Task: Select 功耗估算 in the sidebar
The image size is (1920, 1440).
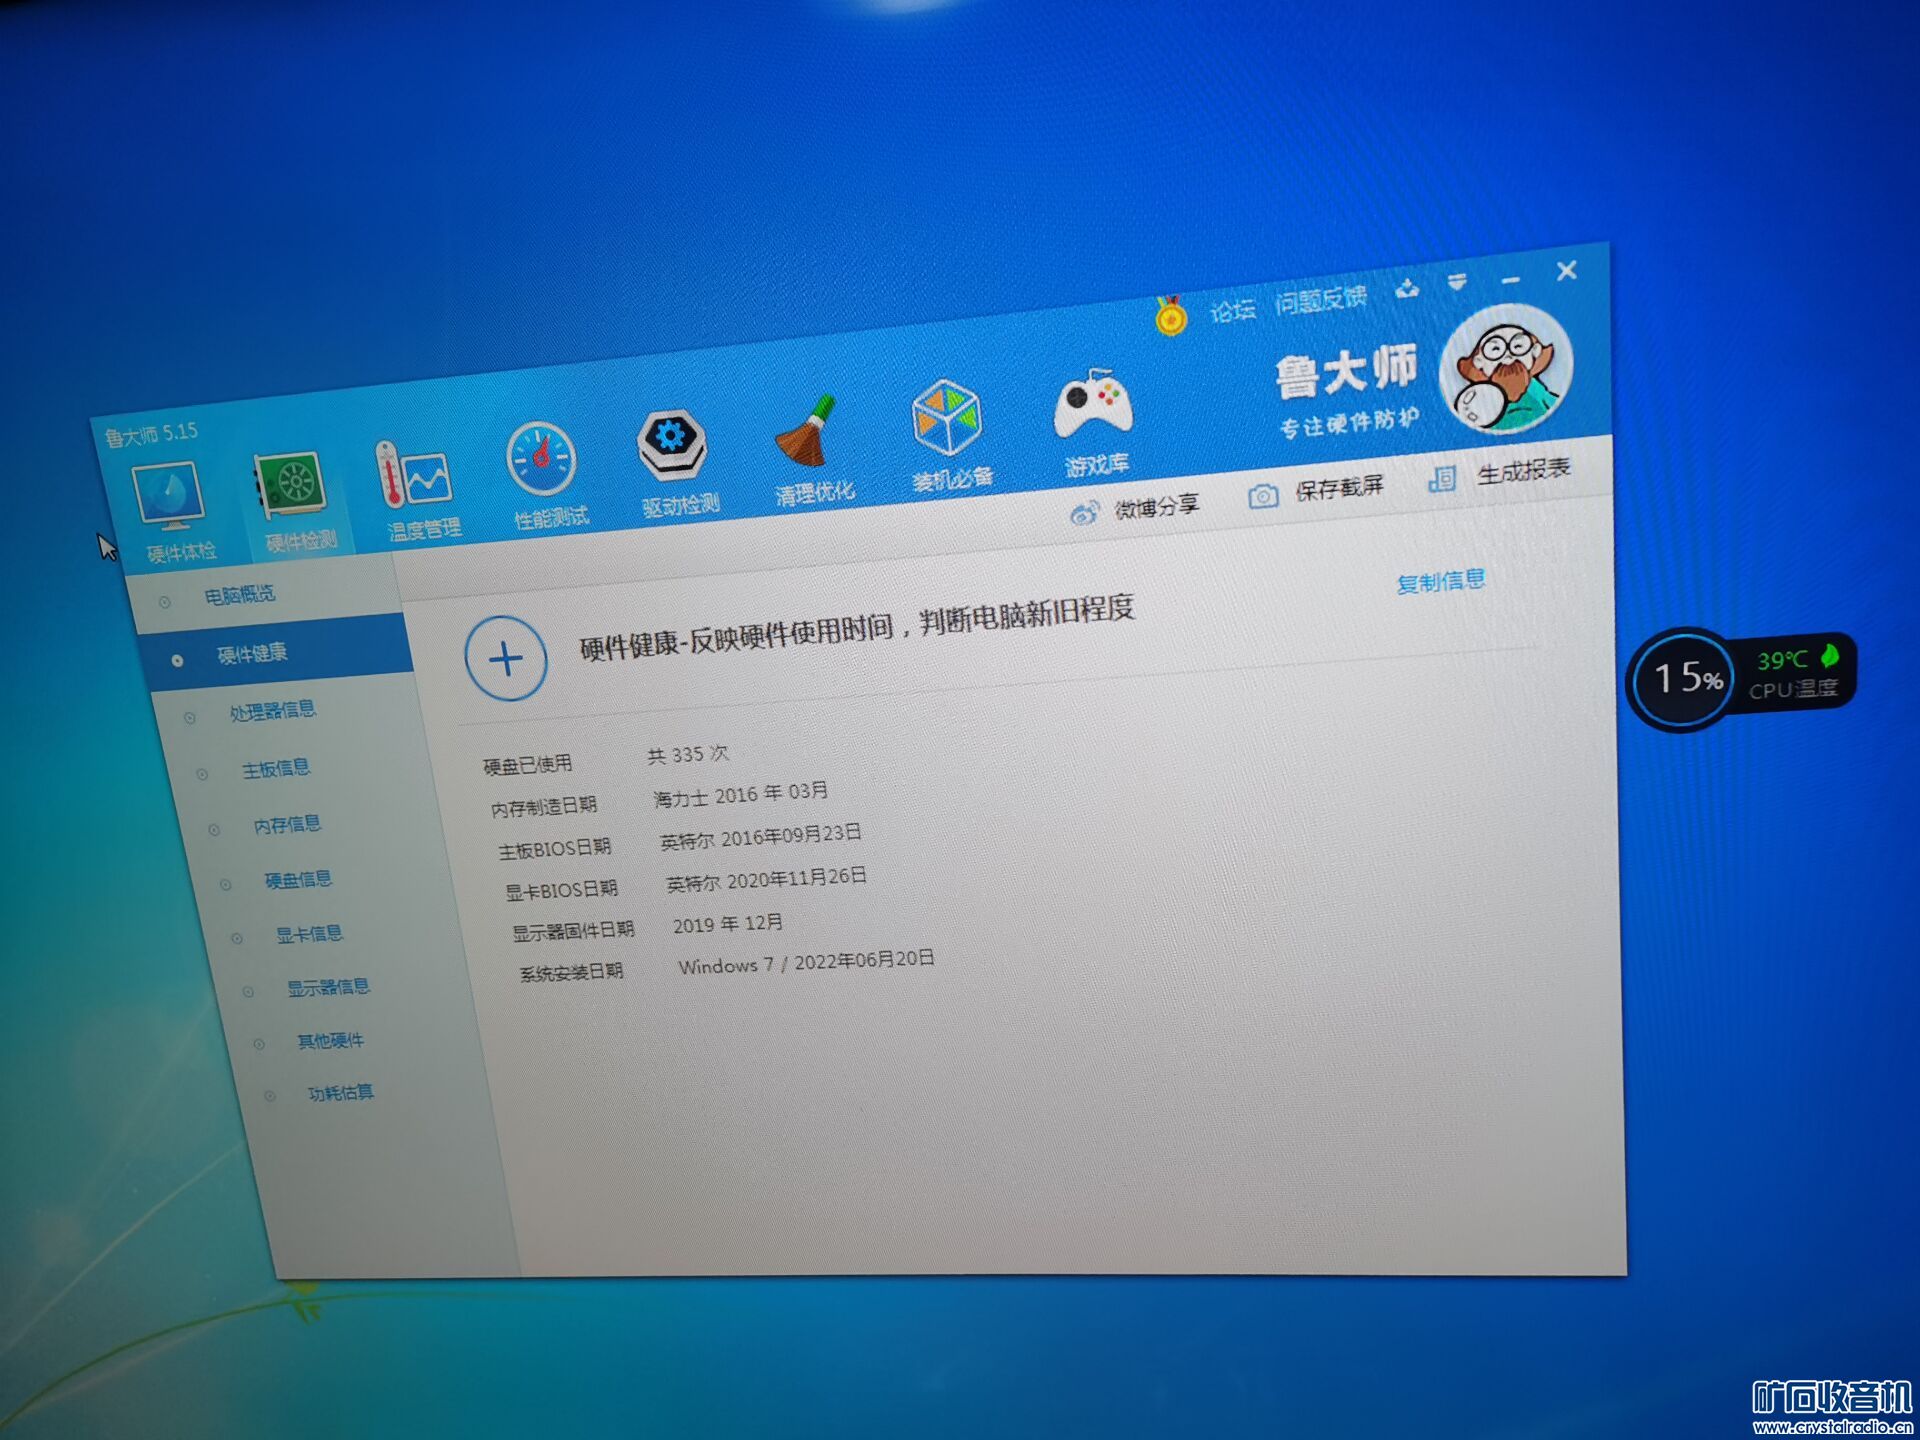Action: point(340,1093)
